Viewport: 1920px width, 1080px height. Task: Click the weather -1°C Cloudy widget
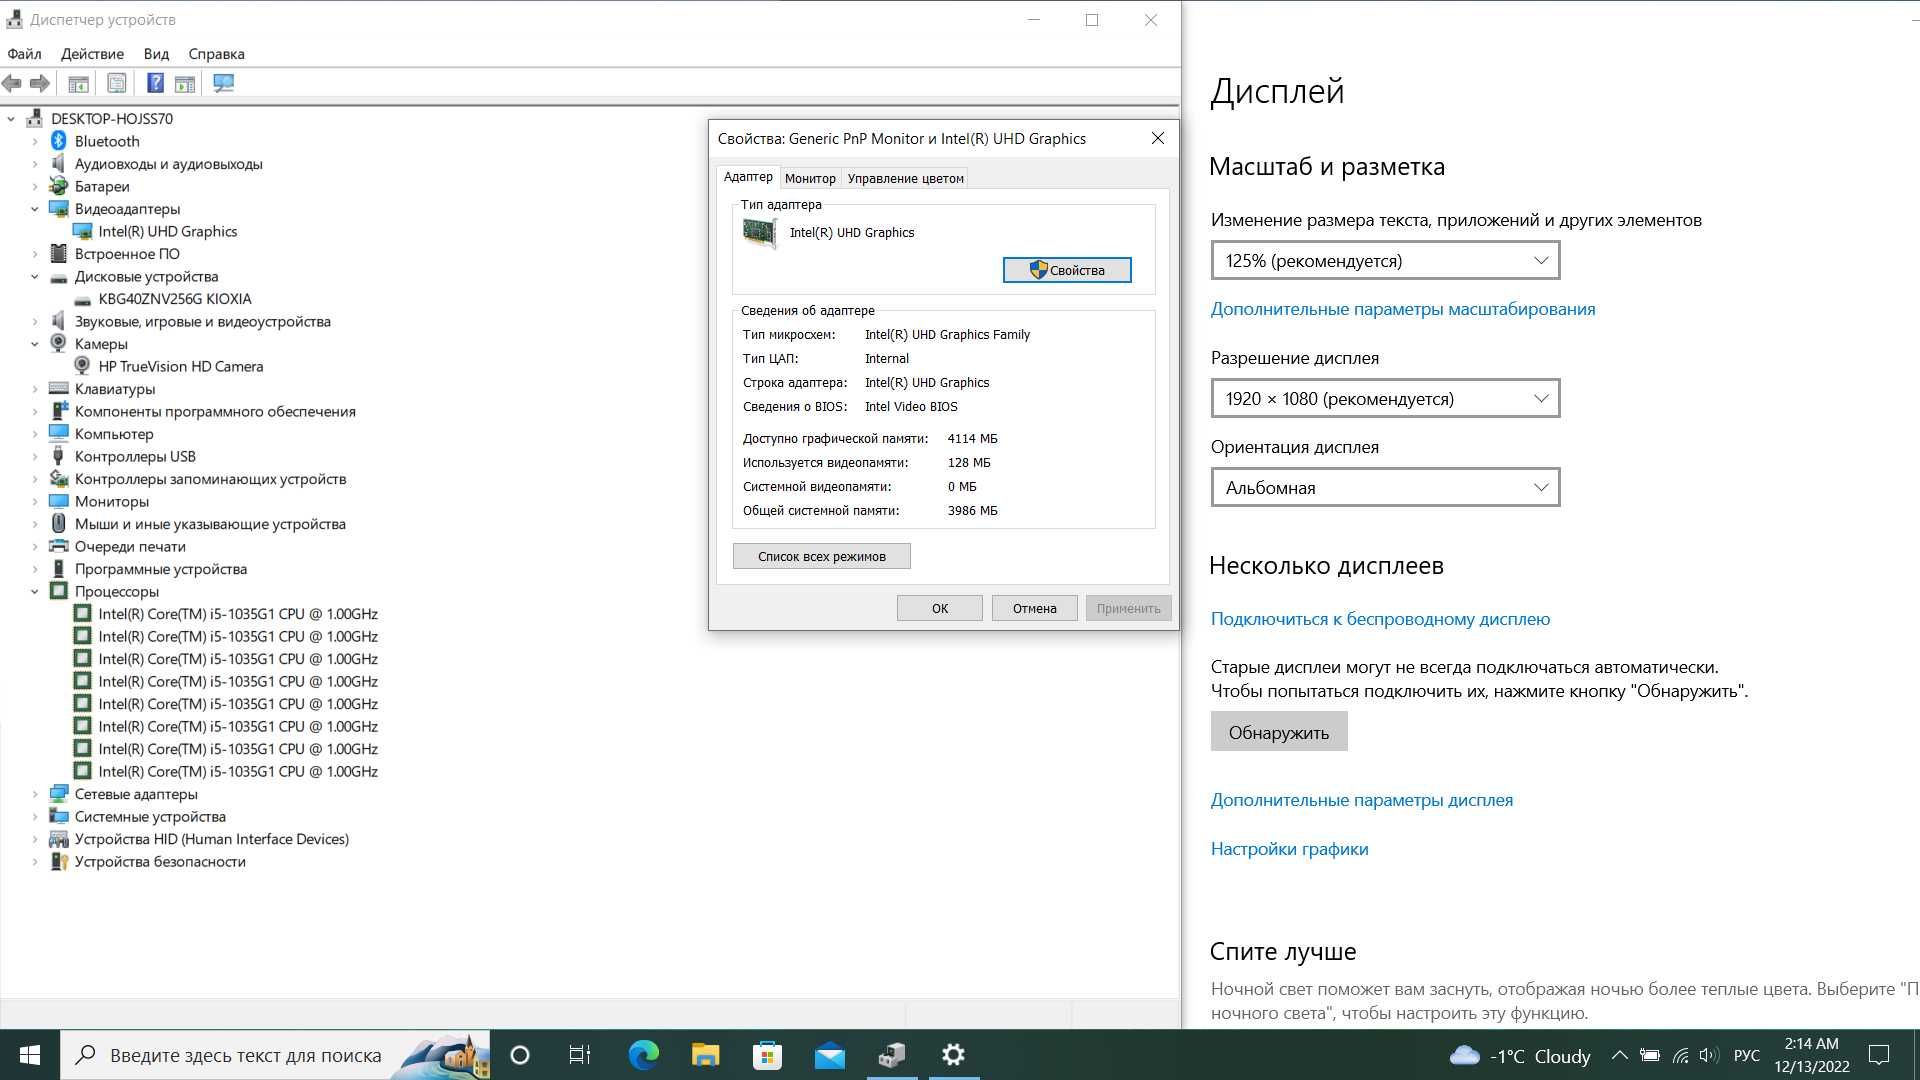[1520, 1055]
